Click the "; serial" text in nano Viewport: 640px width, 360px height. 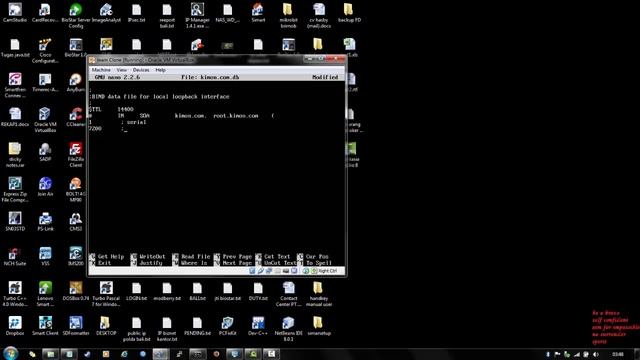(133, 122)
